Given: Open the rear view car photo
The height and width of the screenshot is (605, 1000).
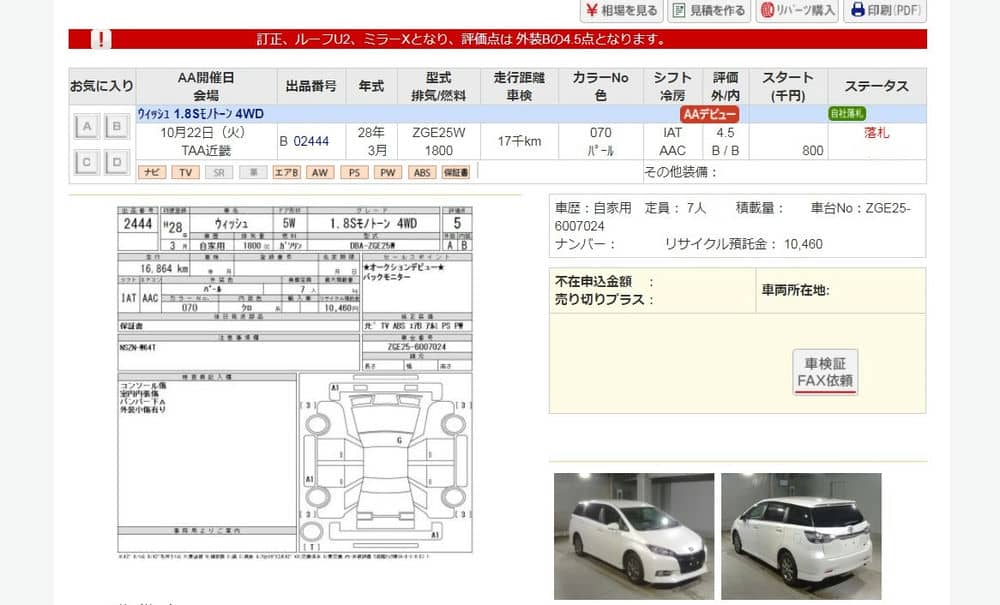Looking at the screenshot, I should pos(801,536).
